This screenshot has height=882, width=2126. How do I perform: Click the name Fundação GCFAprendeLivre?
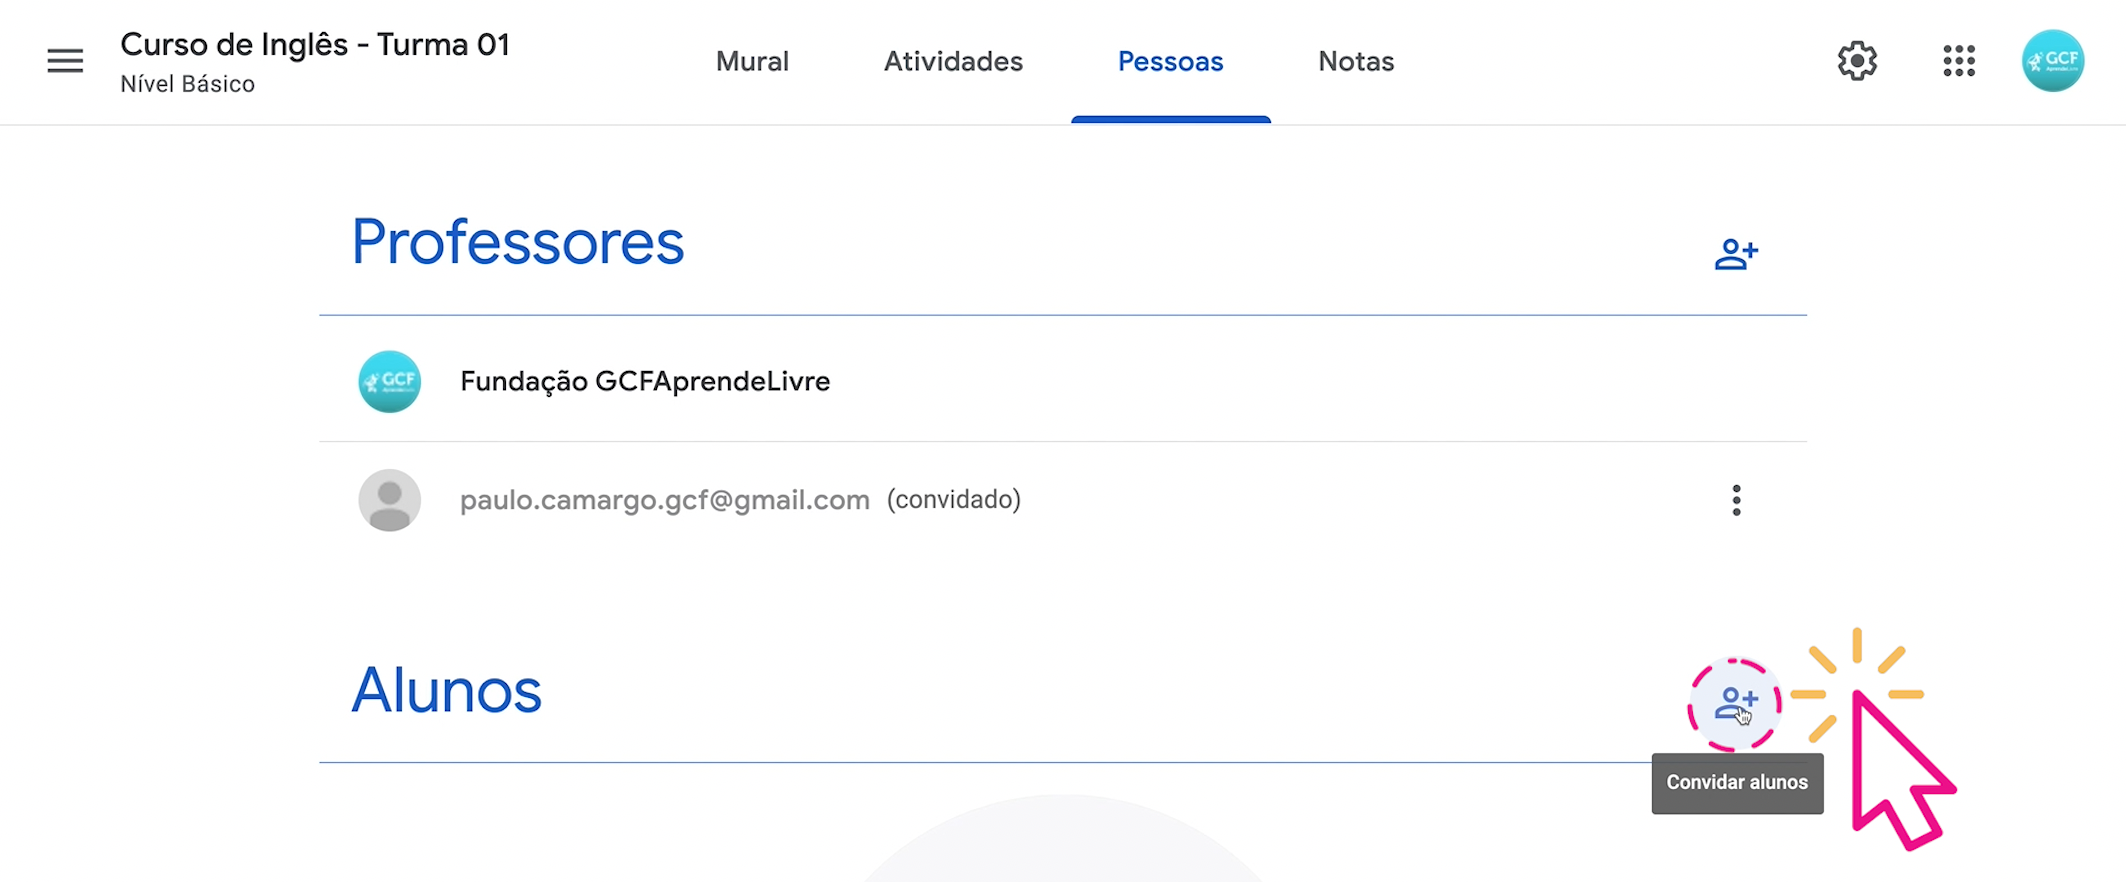coord(645,381)
